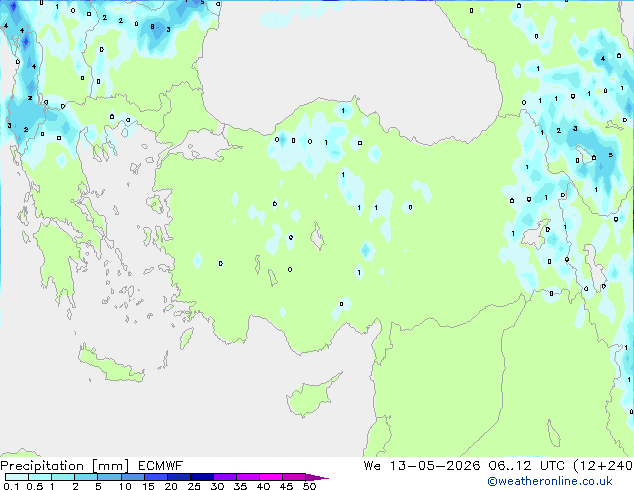The image size is (634, 490).
Task: Click the over-50 mm arrow tip of legend
Action: (x=317, y=477)
